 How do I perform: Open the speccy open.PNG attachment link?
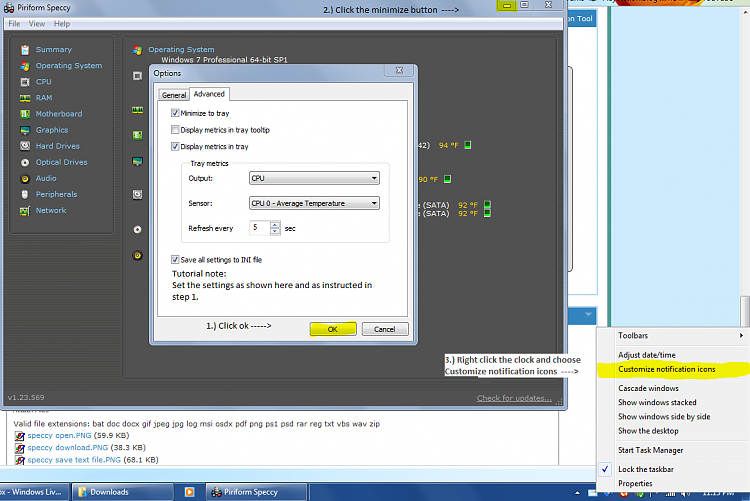coord(59,436)
